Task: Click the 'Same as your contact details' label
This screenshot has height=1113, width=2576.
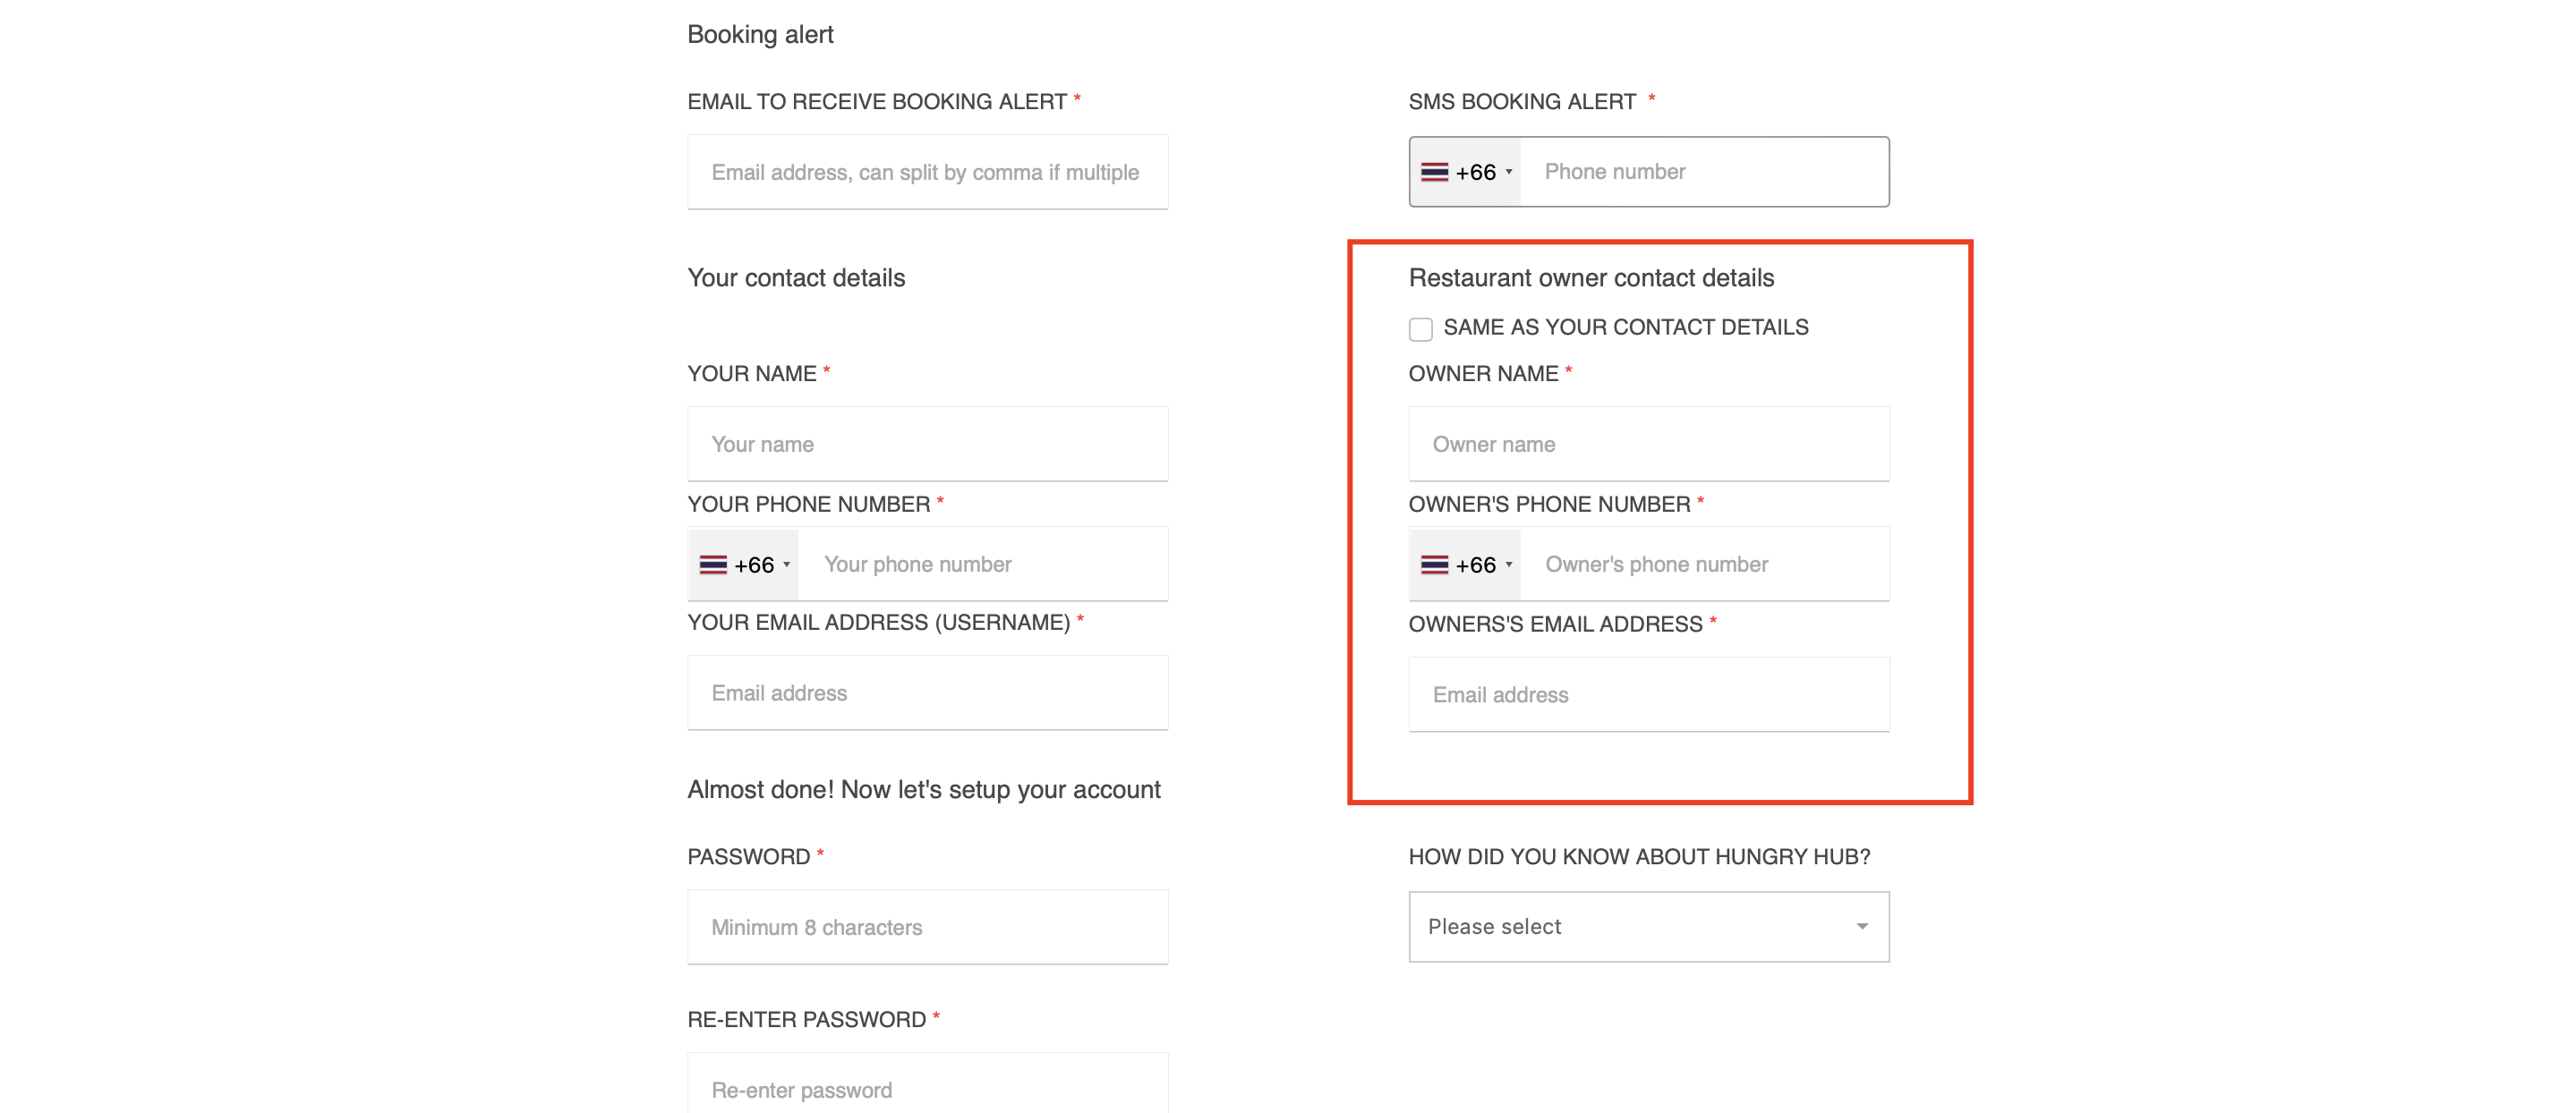Action: [x=1625, y=328]
